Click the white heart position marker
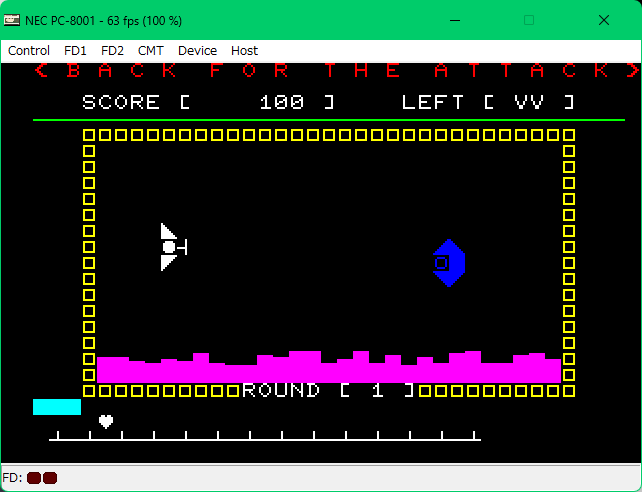The height and width of the screenshot is (492, 642). pos(105,421)
